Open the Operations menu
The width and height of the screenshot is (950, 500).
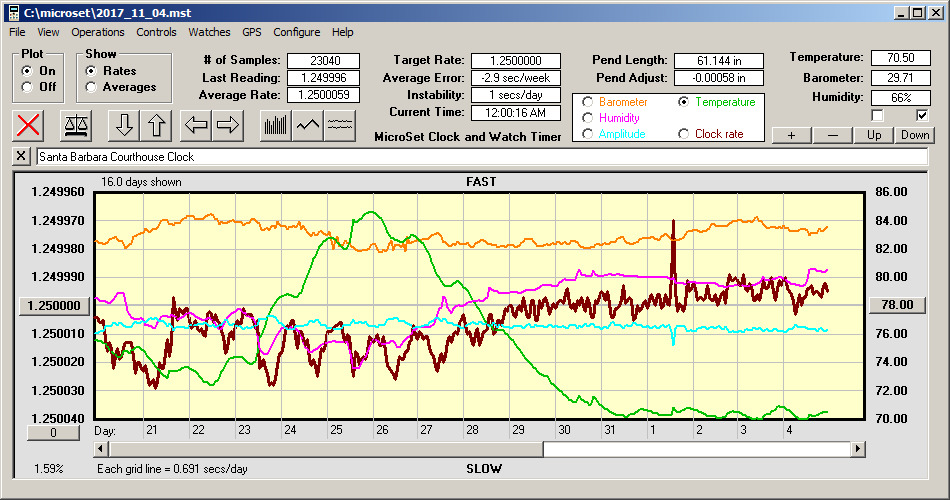(98, 32)
